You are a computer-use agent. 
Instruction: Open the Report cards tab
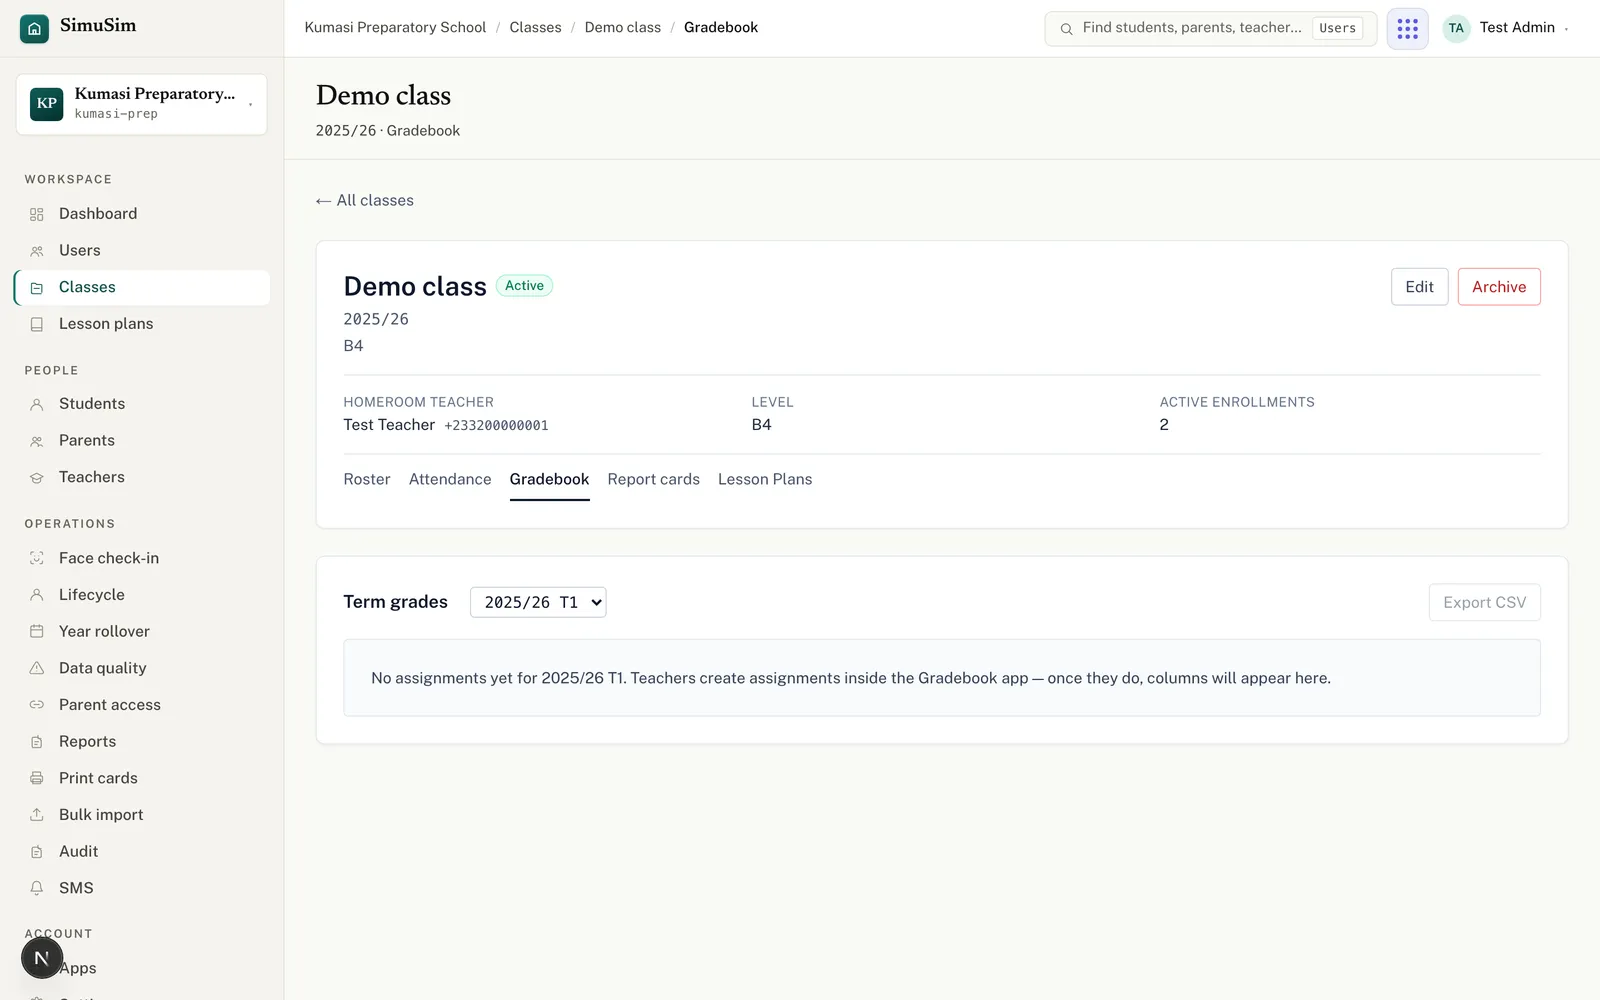(653, 480)
